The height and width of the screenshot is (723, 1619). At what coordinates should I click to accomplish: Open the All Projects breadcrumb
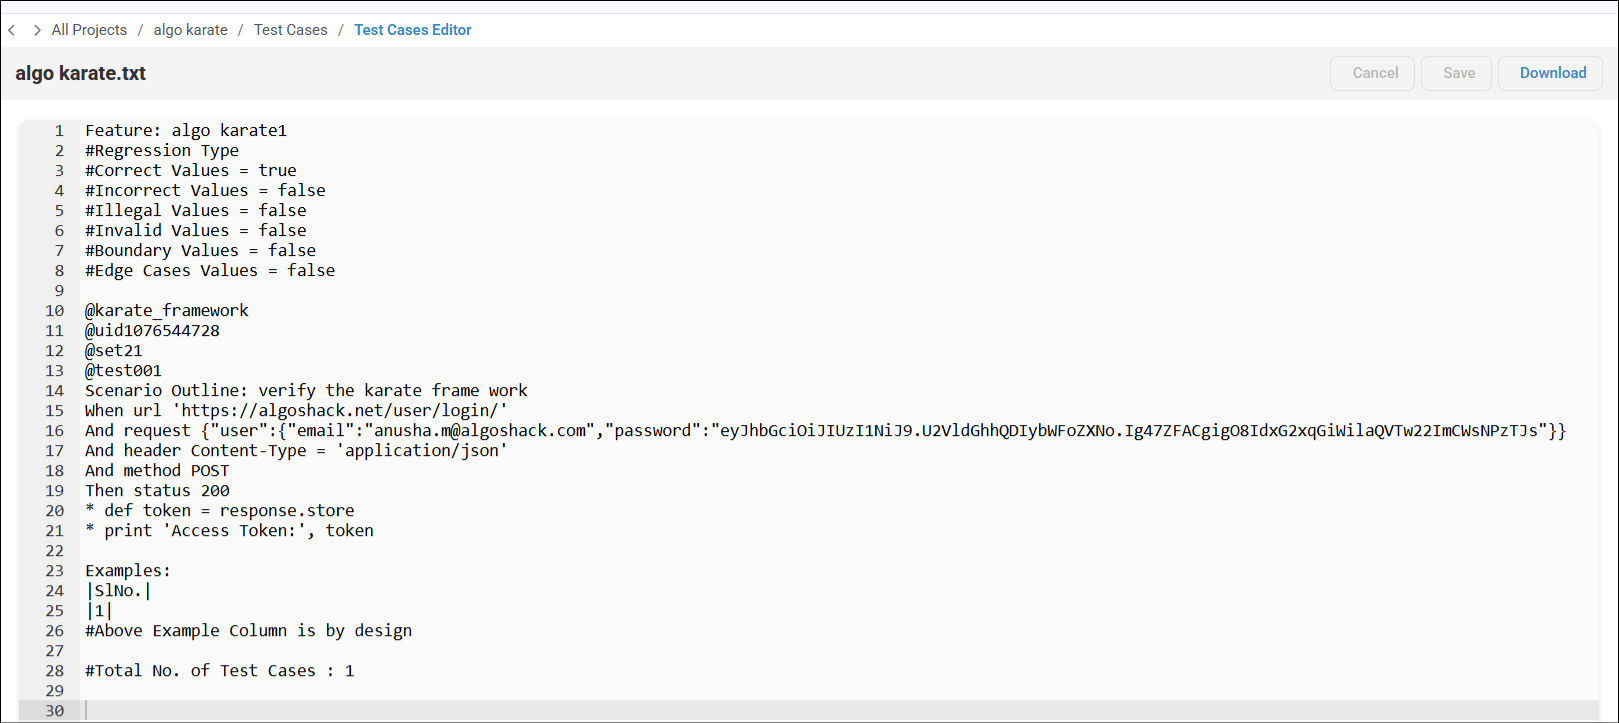pyautogui.click(x=89, y=30)
